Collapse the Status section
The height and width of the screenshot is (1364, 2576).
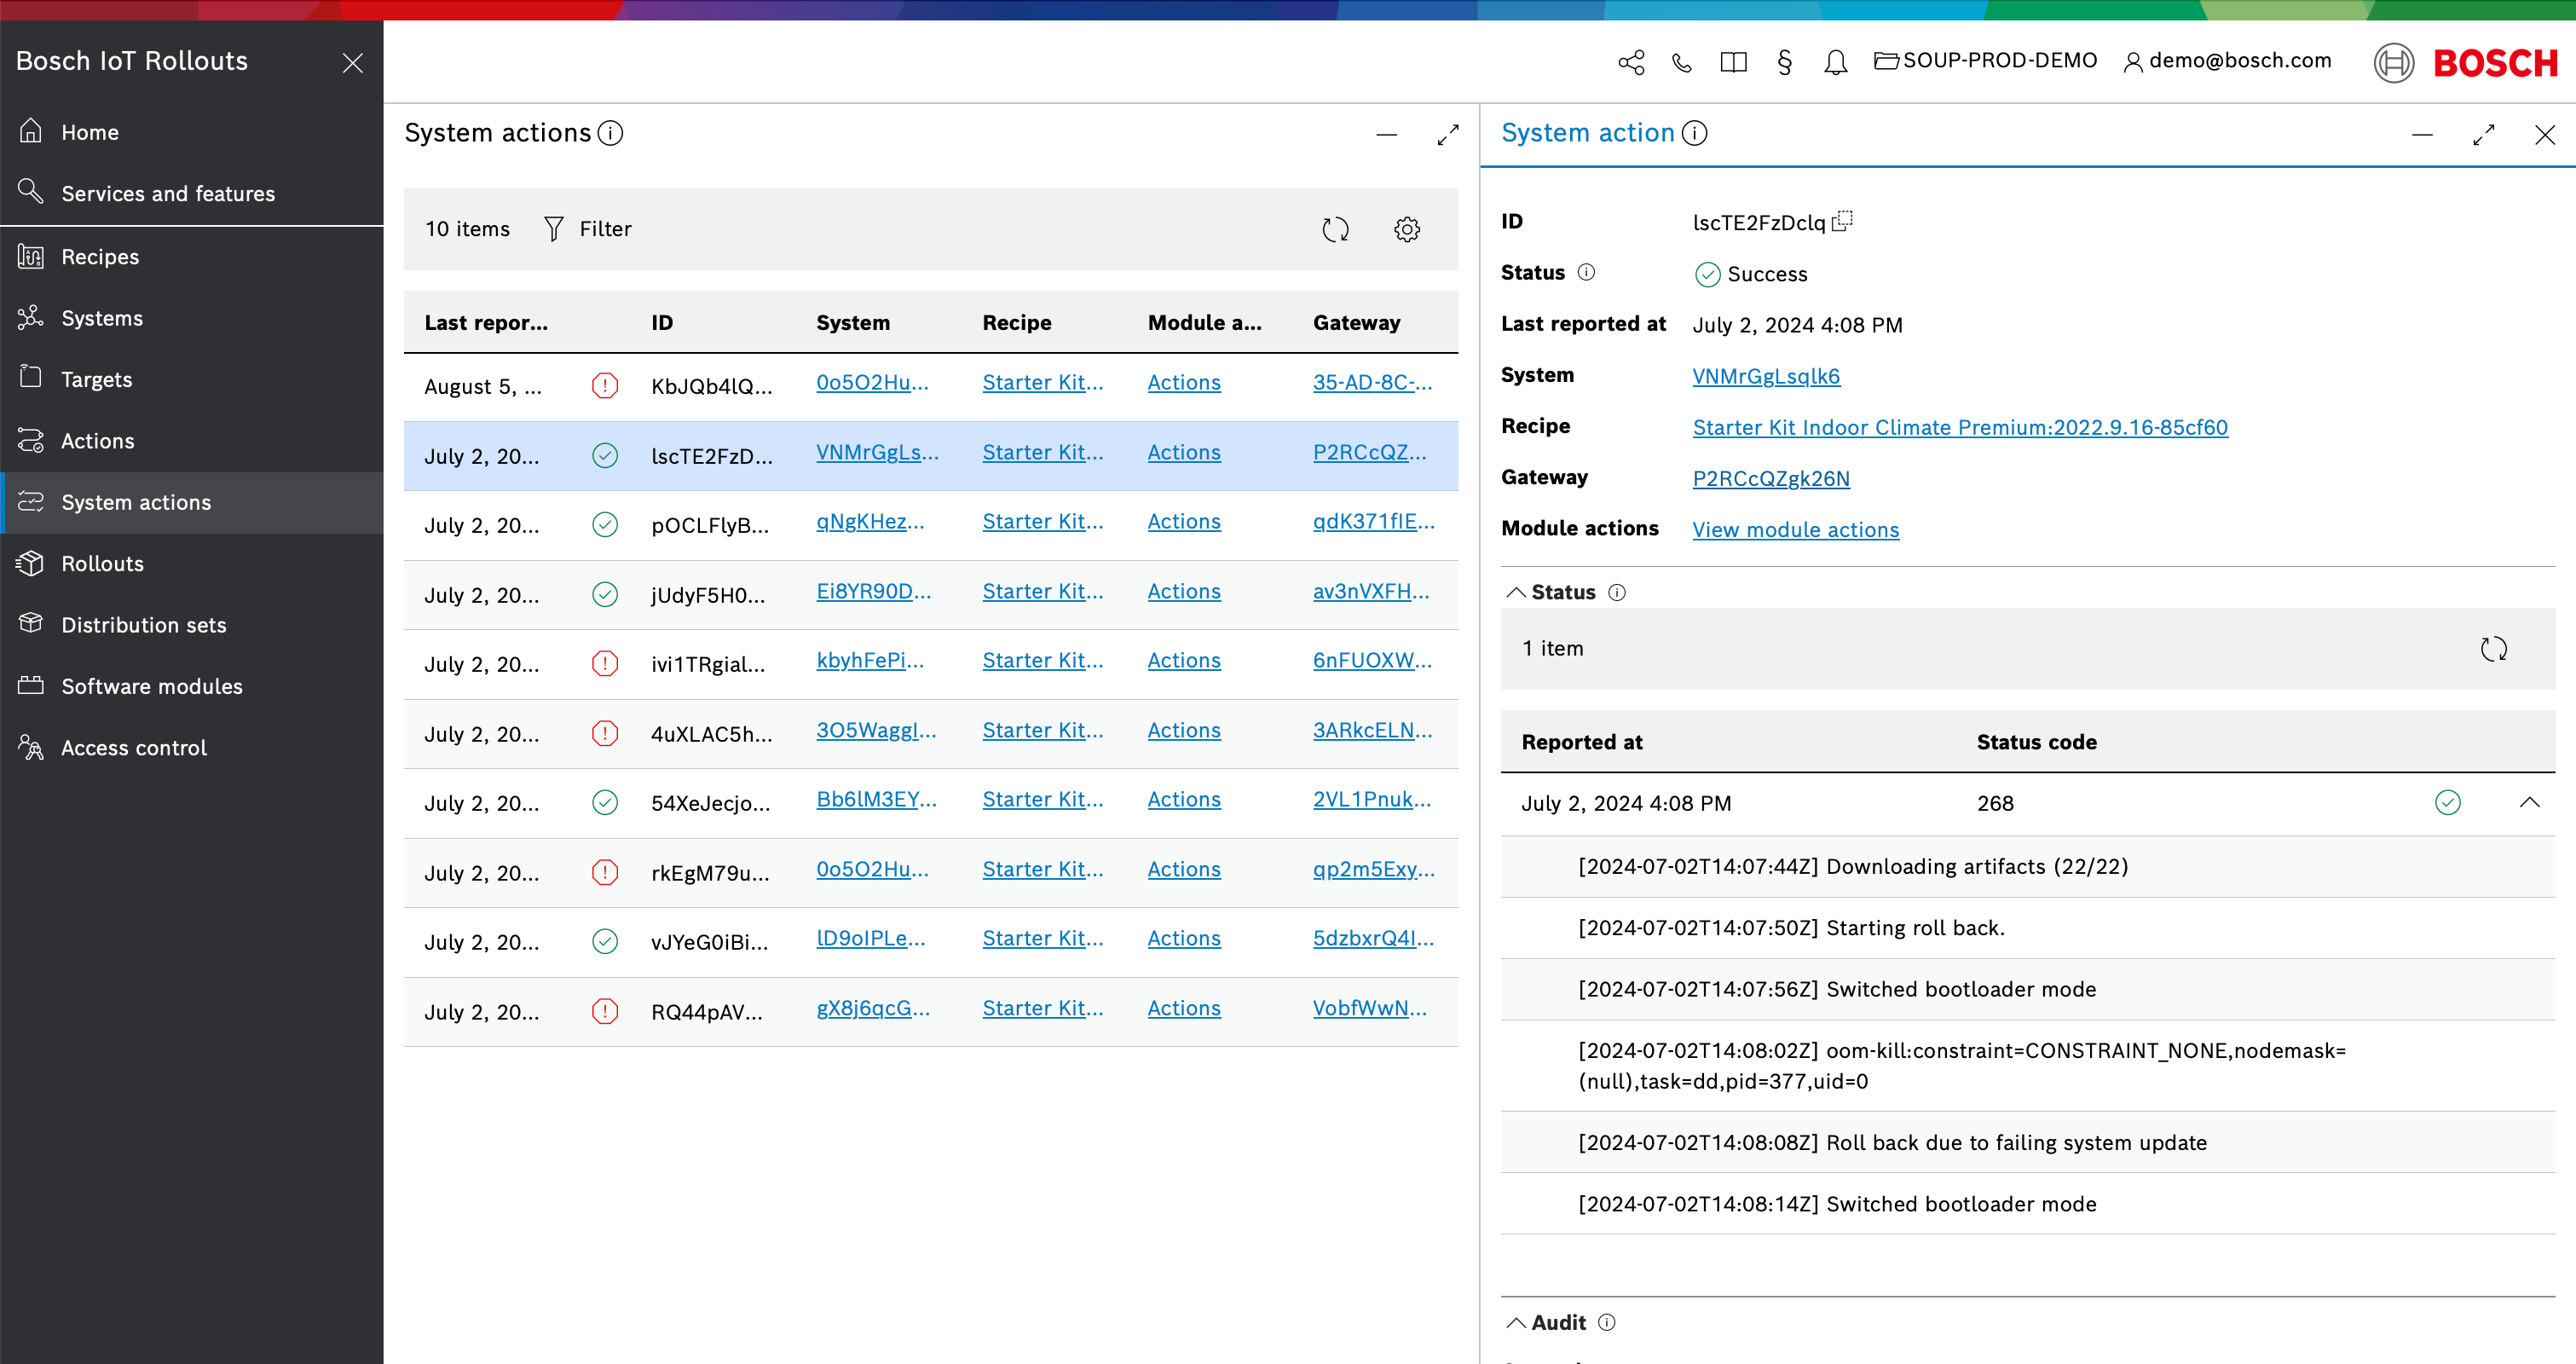pos(1516,592)
